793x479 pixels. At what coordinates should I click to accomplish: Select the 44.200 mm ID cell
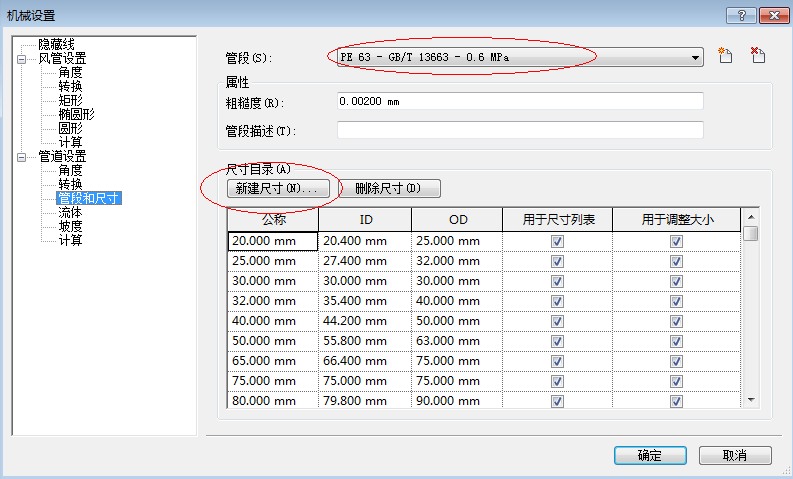(365, 321)
